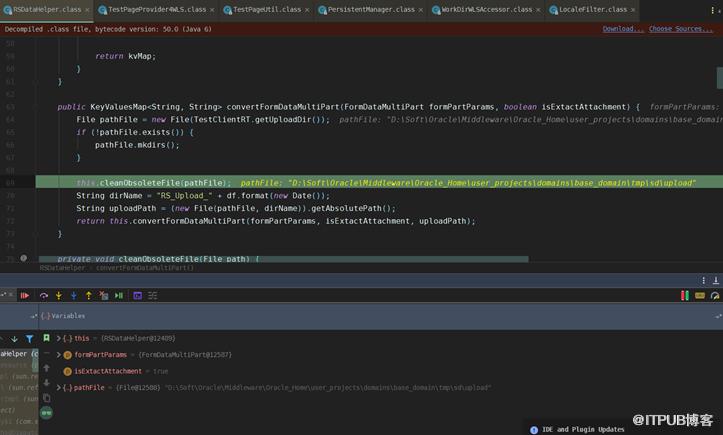Click the red and green bars icon

[685, 296]
